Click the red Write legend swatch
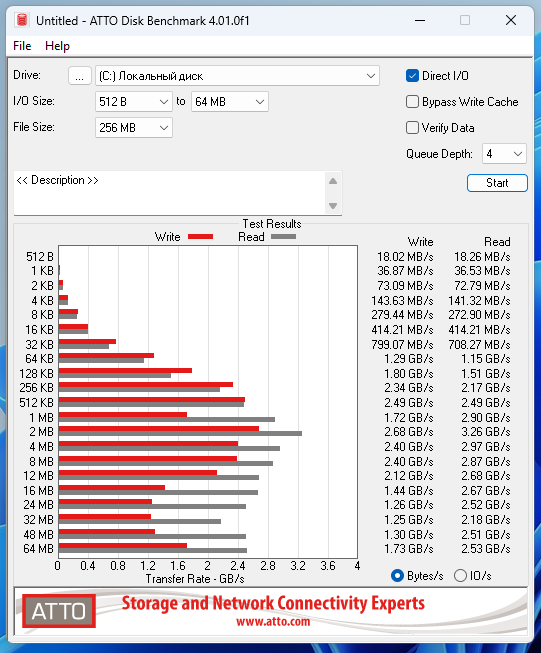Image resolution: width=541 pixels, height=653 pixels. [200, 237]
